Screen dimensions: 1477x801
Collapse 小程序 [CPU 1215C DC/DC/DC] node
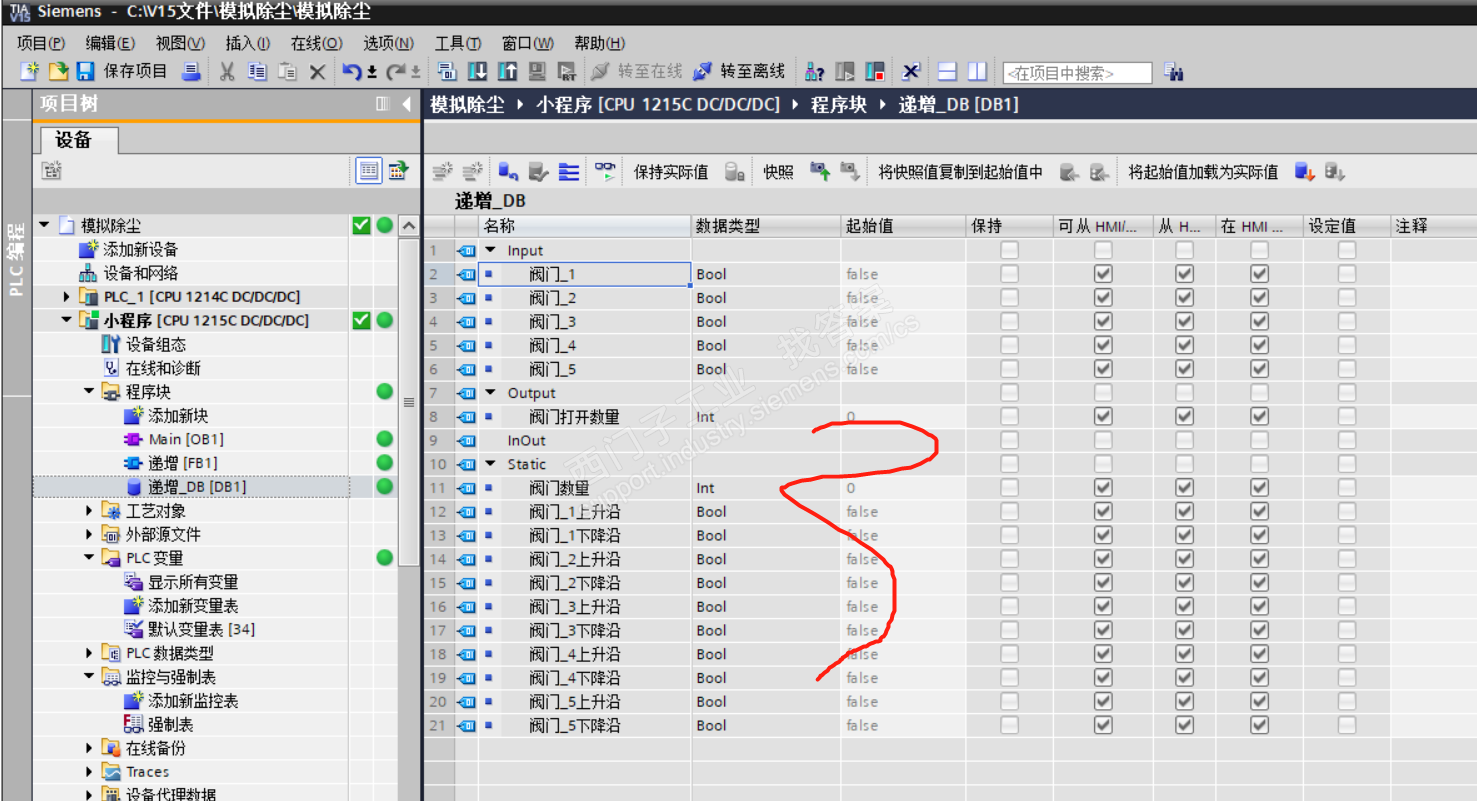pyautogui.click(x=67, y=320)
